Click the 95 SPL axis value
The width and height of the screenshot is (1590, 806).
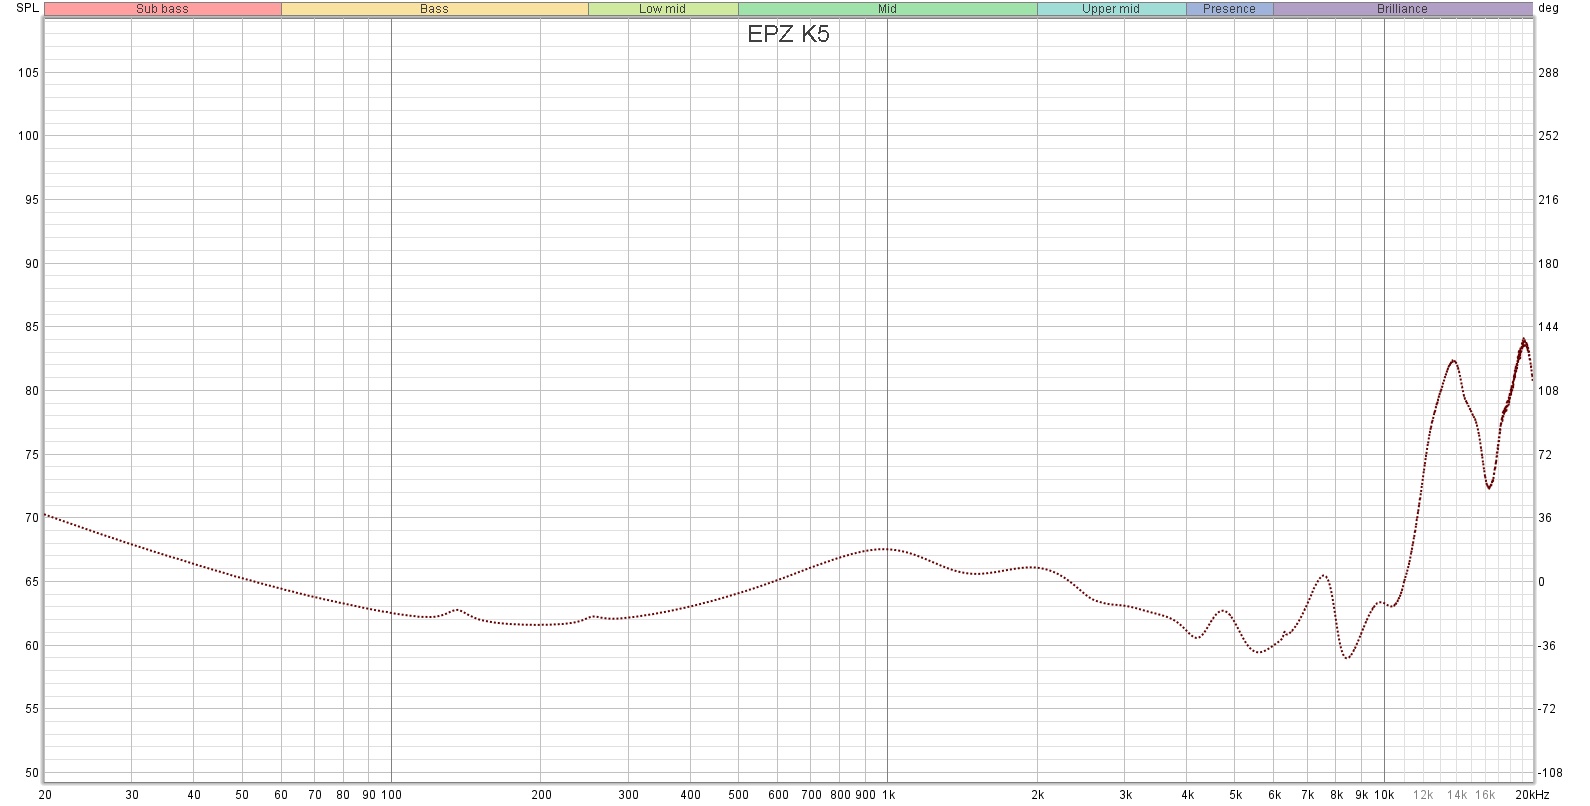32,200
